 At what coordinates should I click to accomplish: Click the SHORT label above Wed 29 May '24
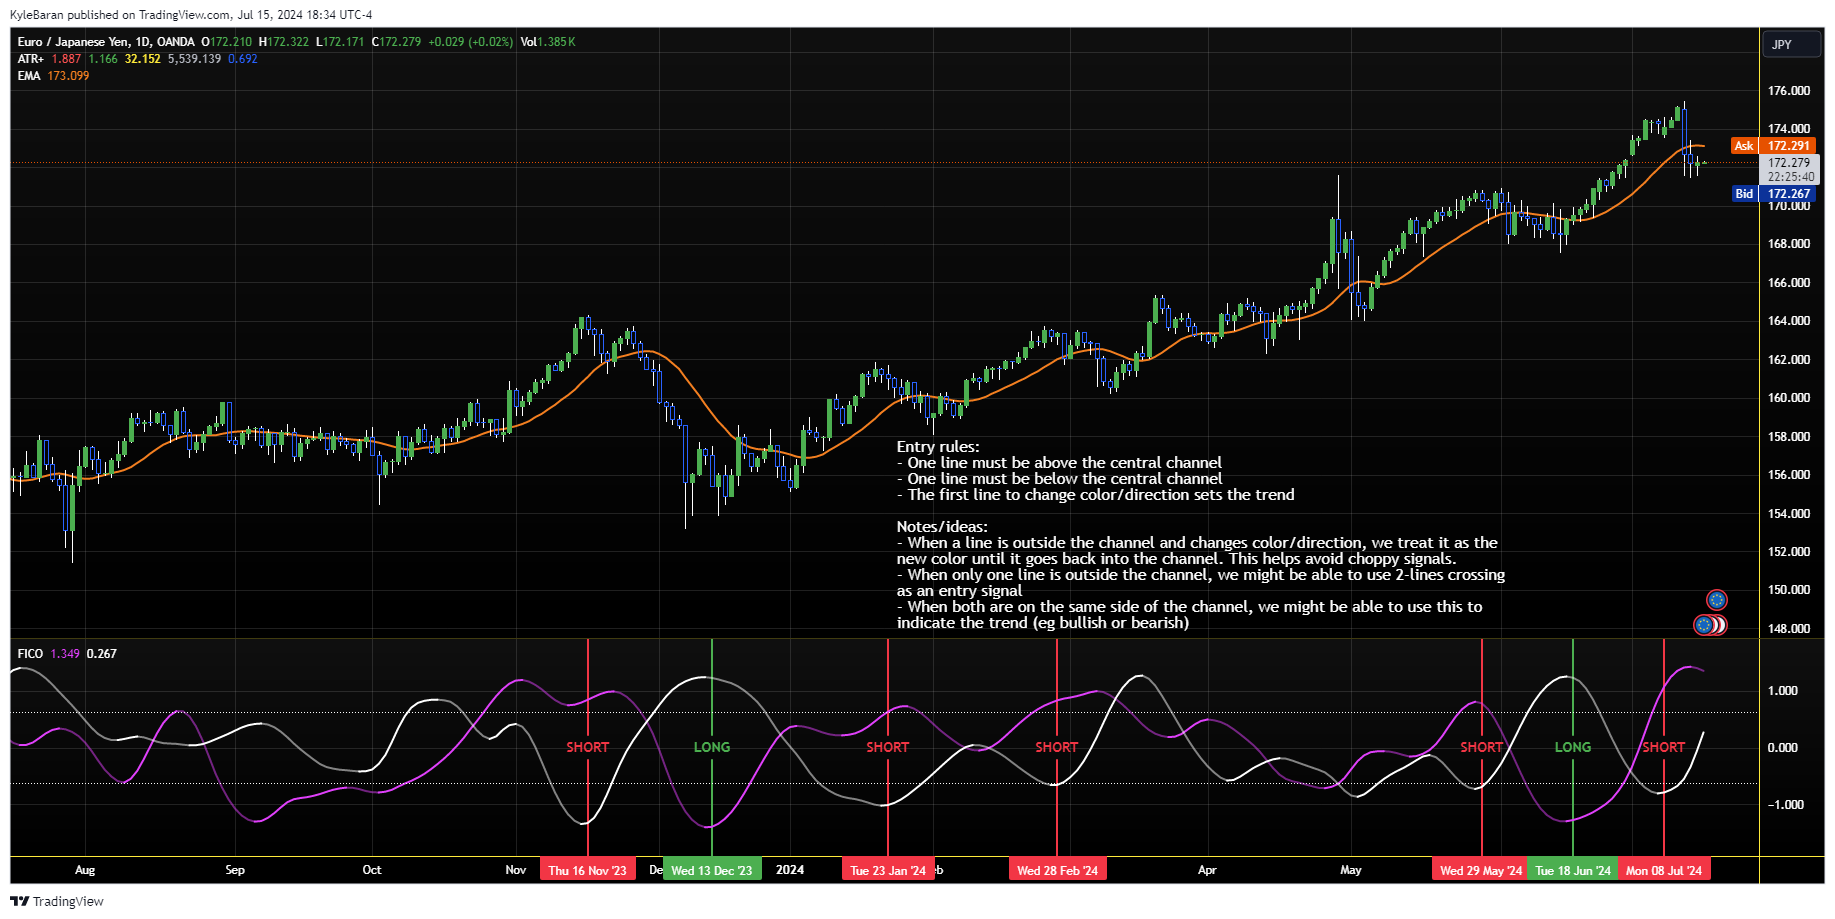click(1482, 747)
